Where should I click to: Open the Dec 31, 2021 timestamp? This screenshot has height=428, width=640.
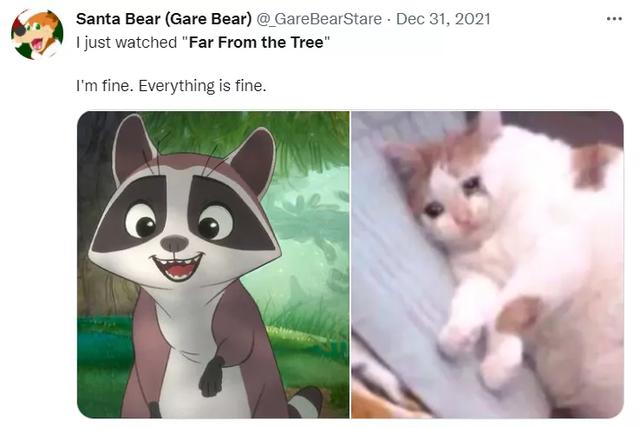point(443,19)
